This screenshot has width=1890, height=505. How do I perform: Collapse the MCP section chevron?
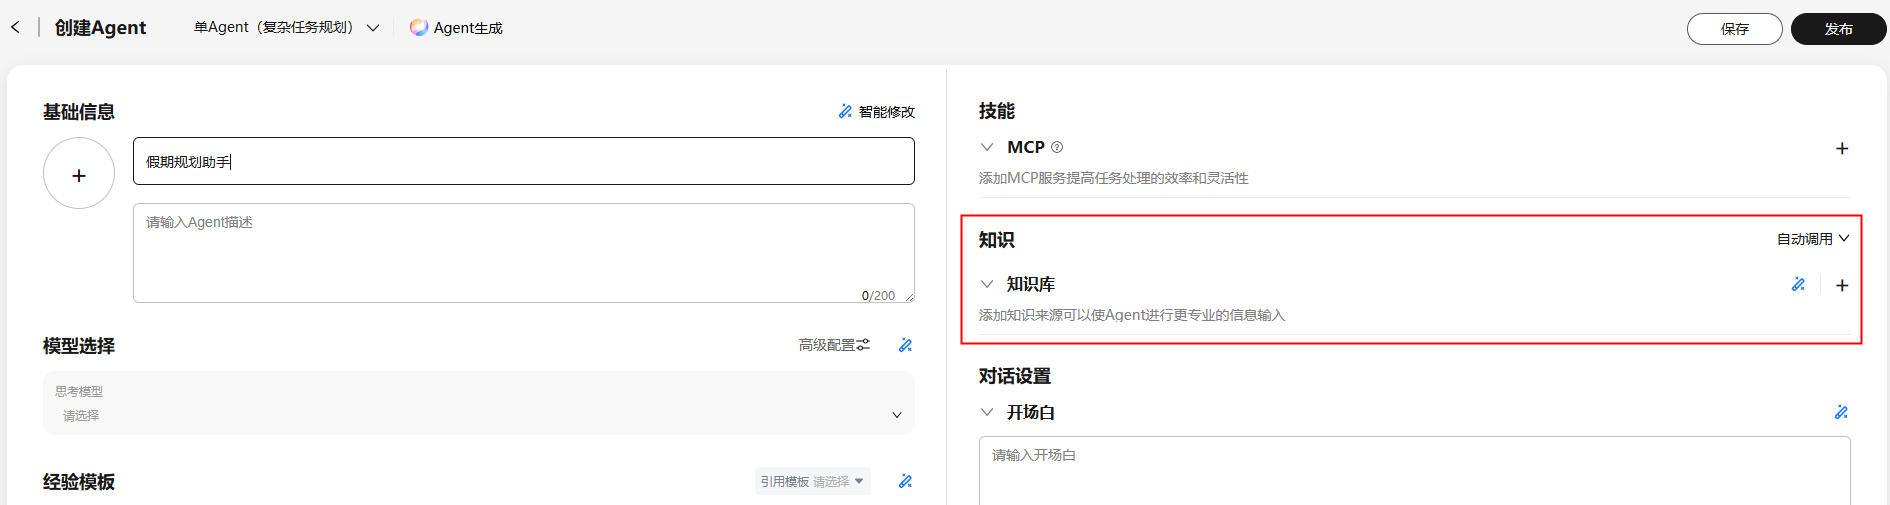(987, 147)
